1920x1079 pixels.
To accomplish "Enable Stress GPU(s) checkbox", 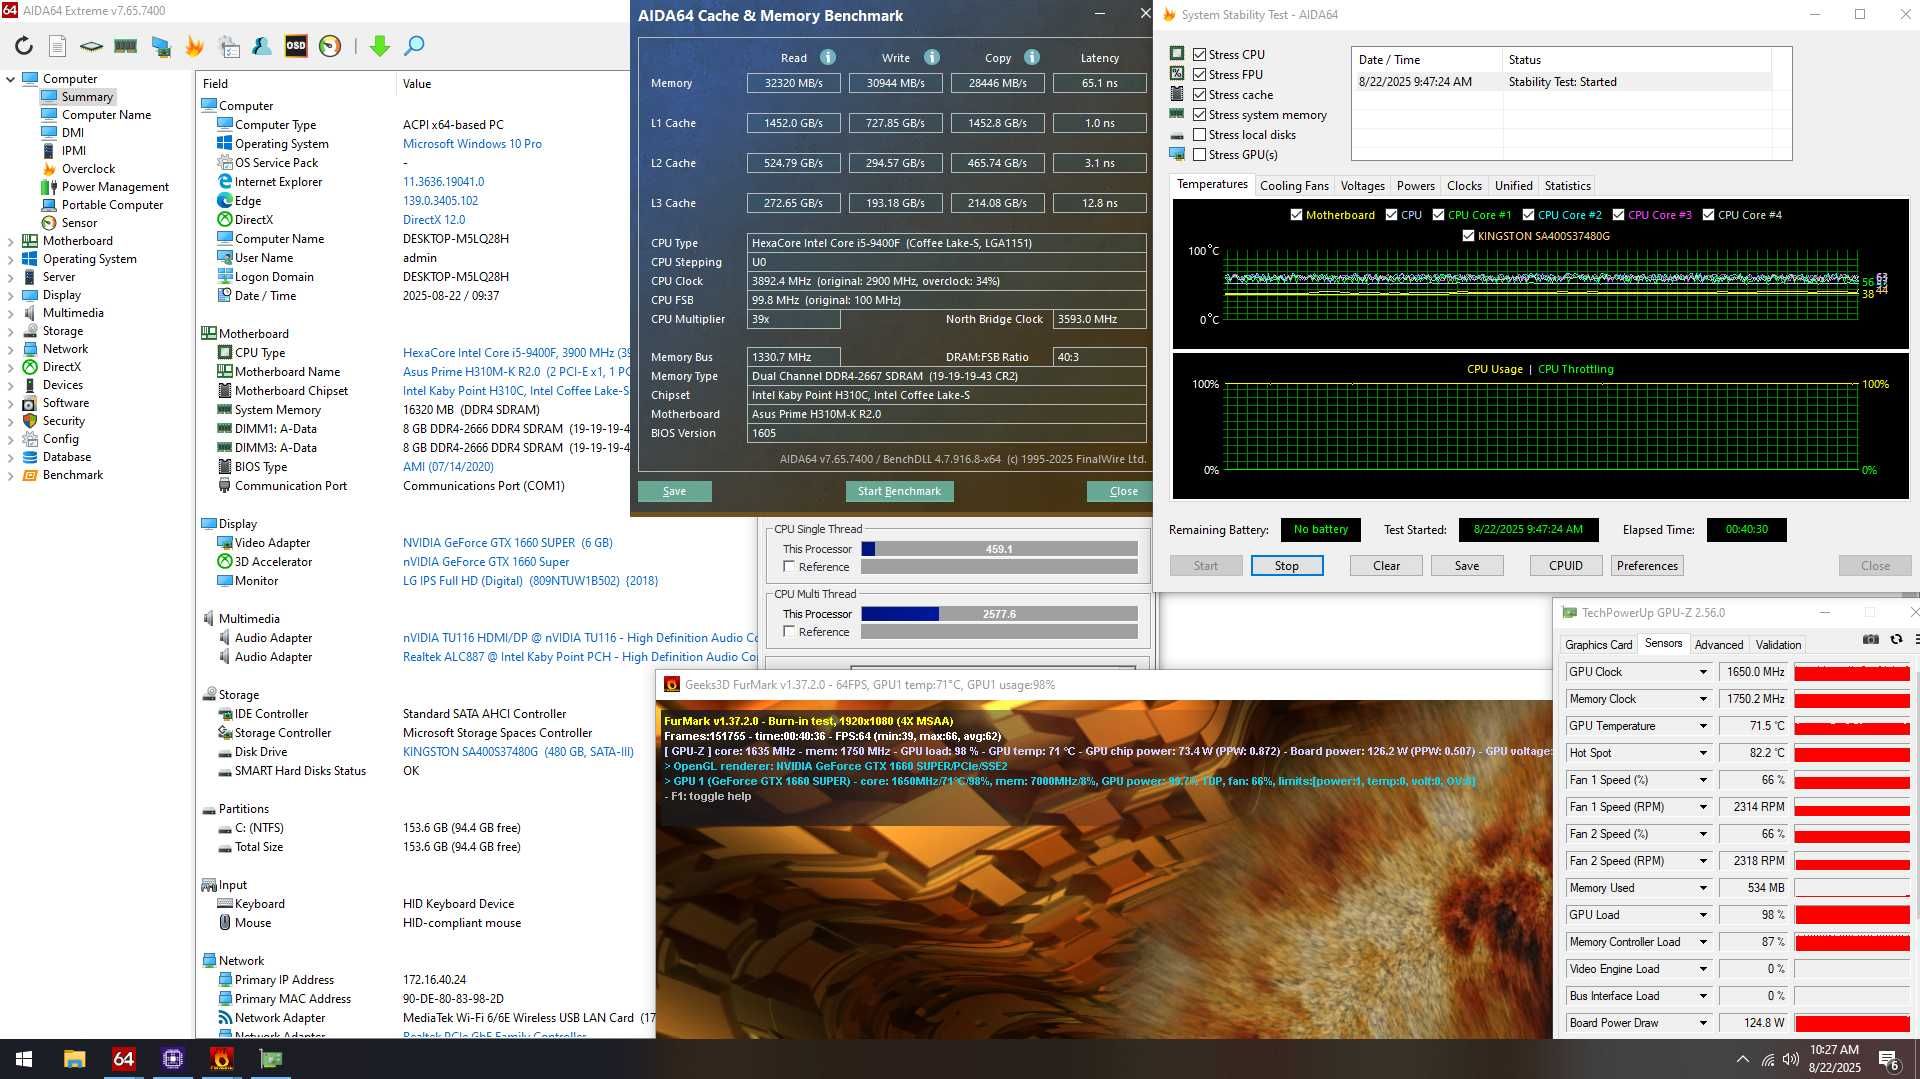I will pos(1200,155).
